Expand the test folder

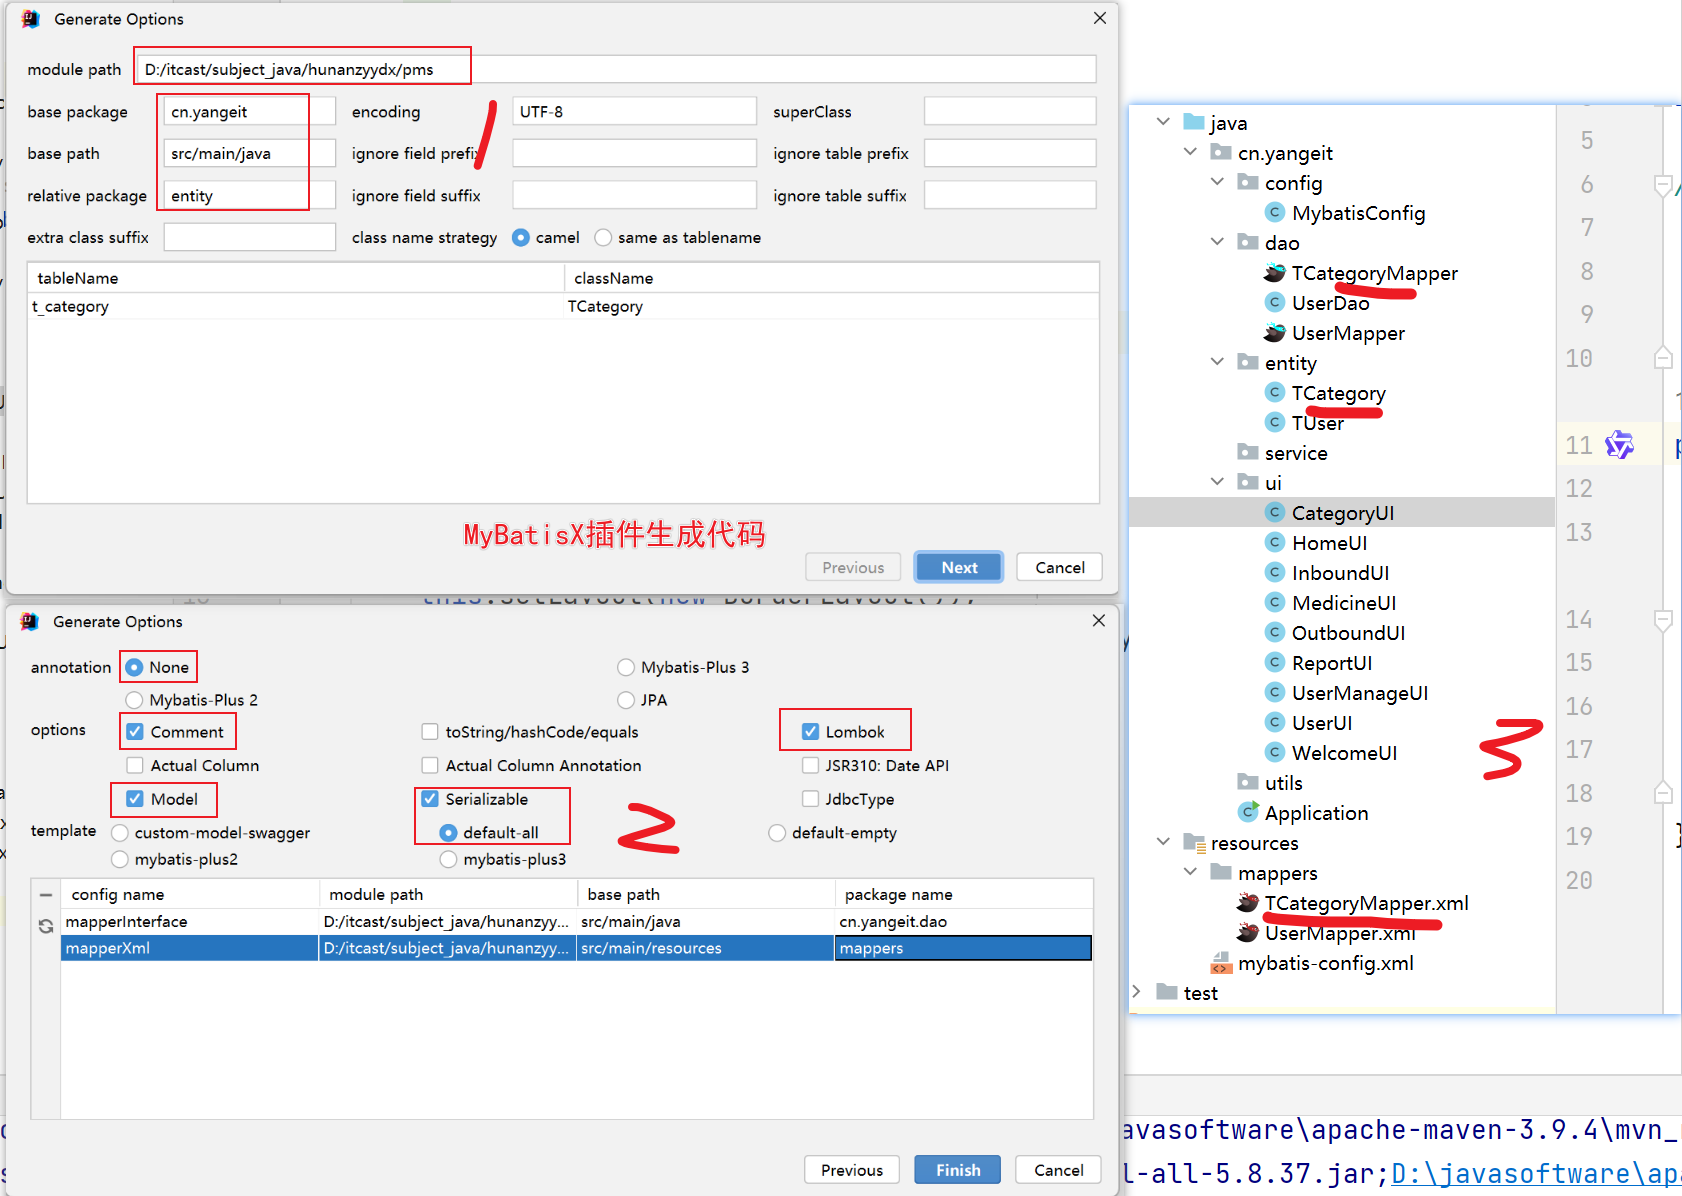1136,993
